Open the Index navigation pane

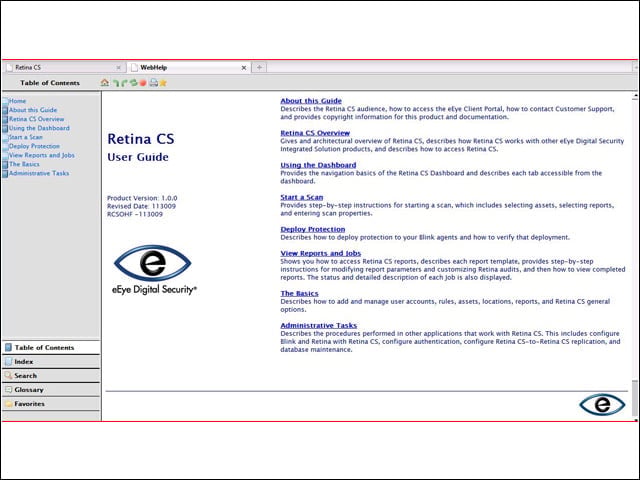pyautogui.click(x=51, y=362)
